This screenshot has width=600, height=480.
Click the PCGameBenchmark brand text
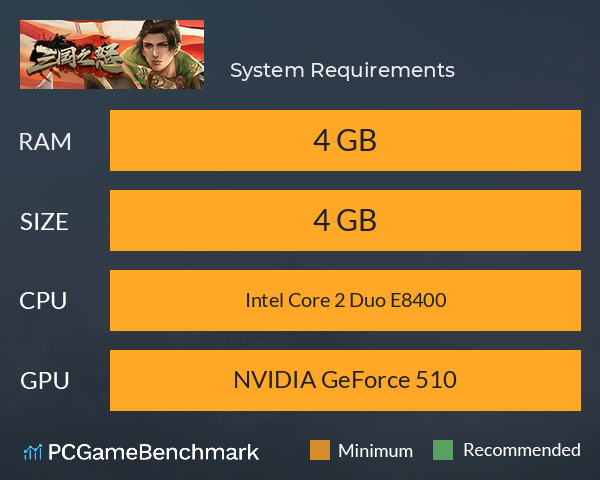tap(153, 452)
